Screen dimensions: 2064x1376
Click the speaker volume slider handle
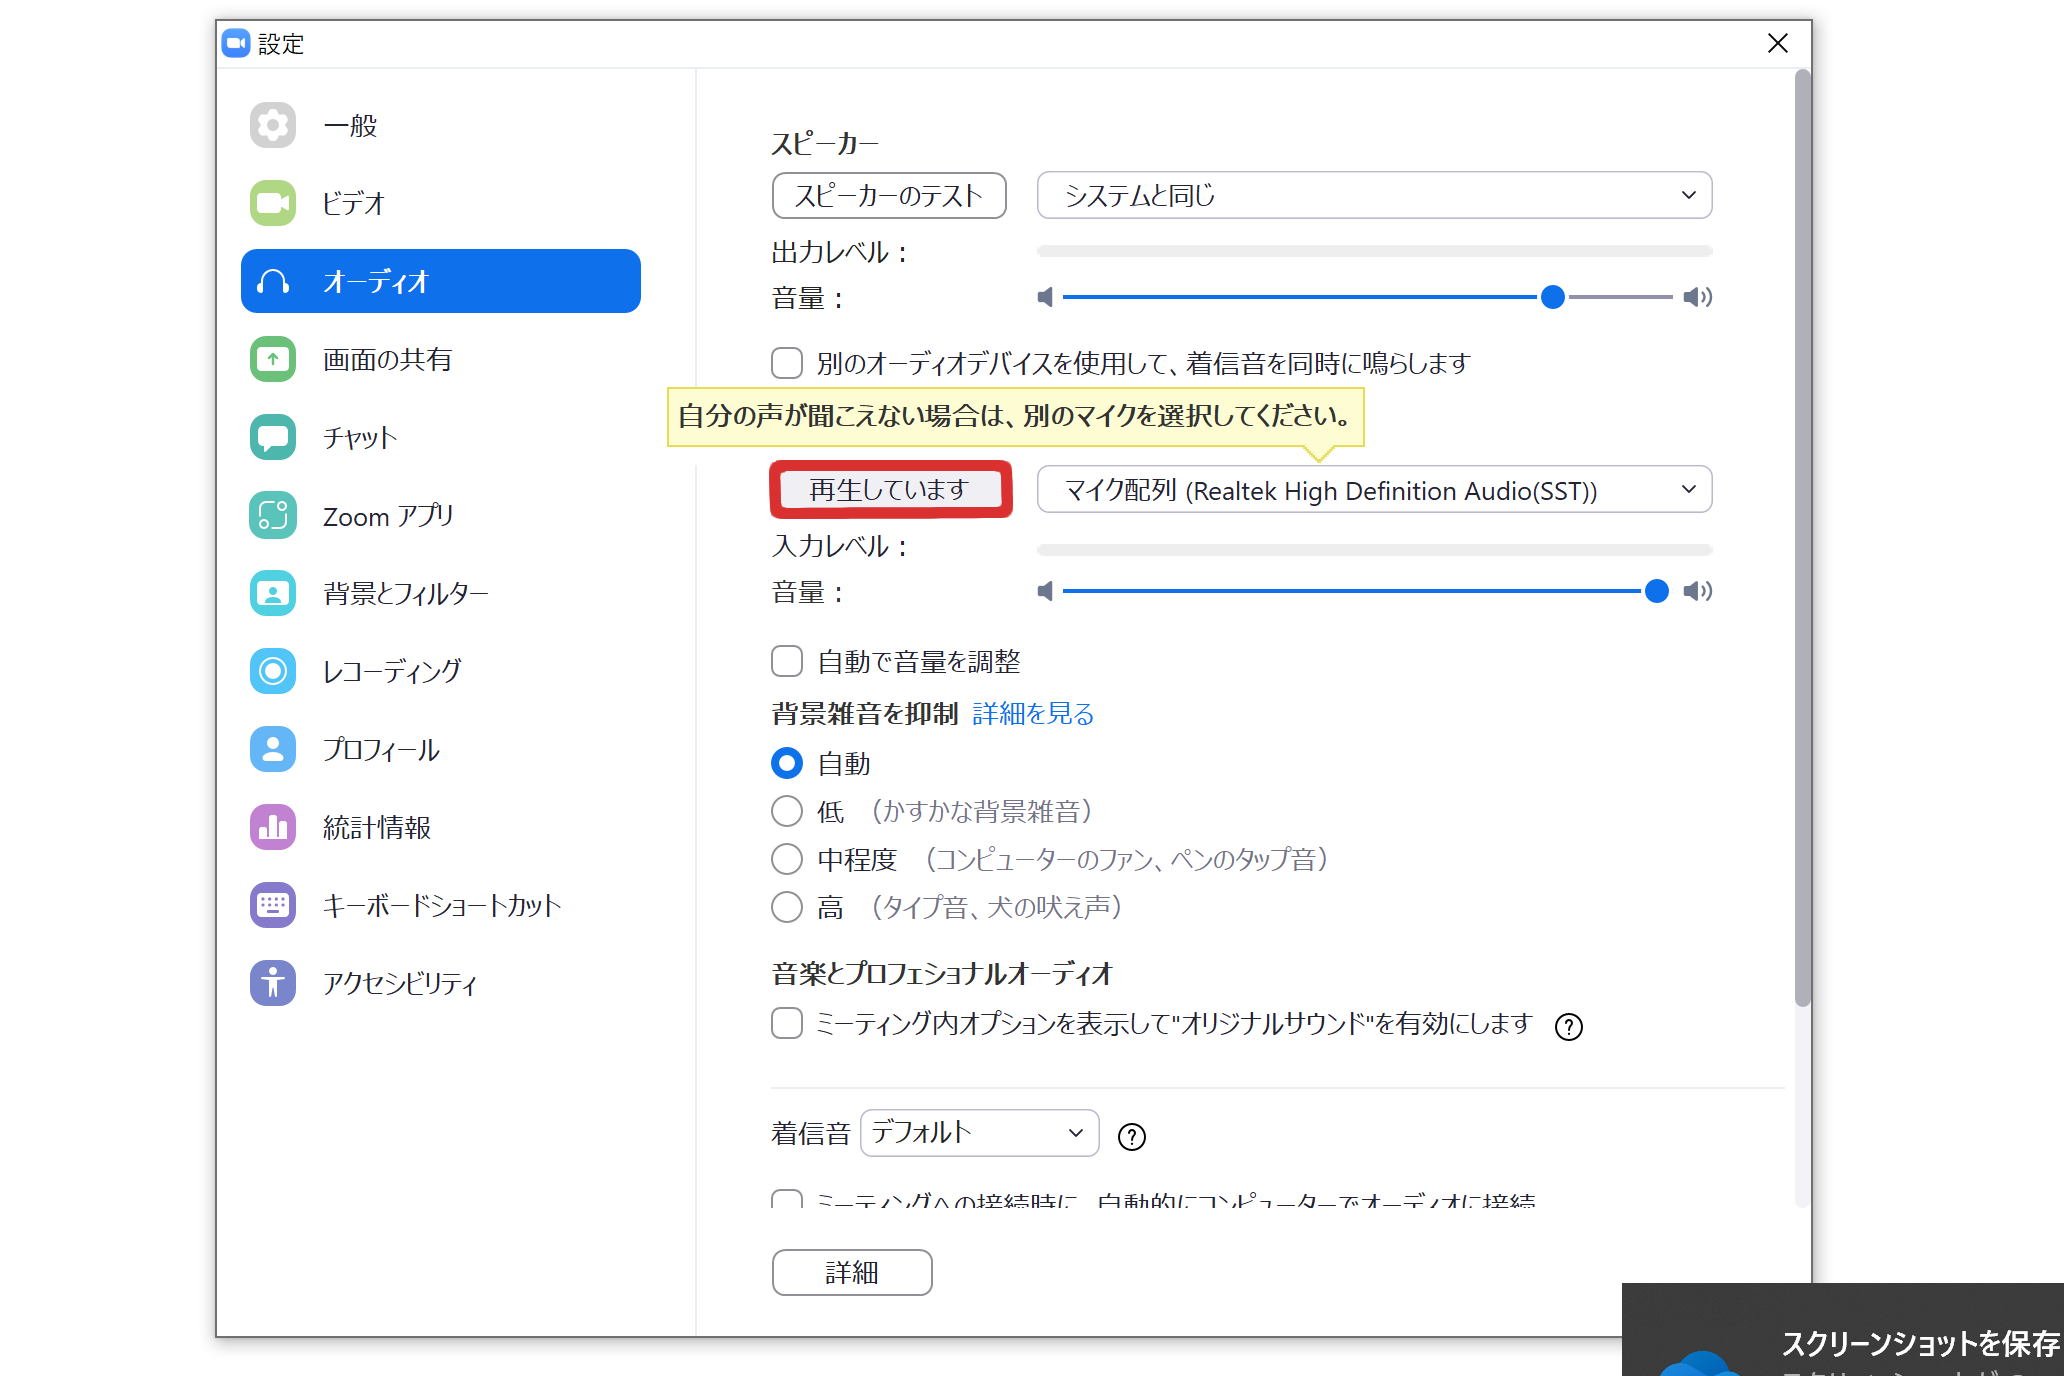(x=1552, y=297)
